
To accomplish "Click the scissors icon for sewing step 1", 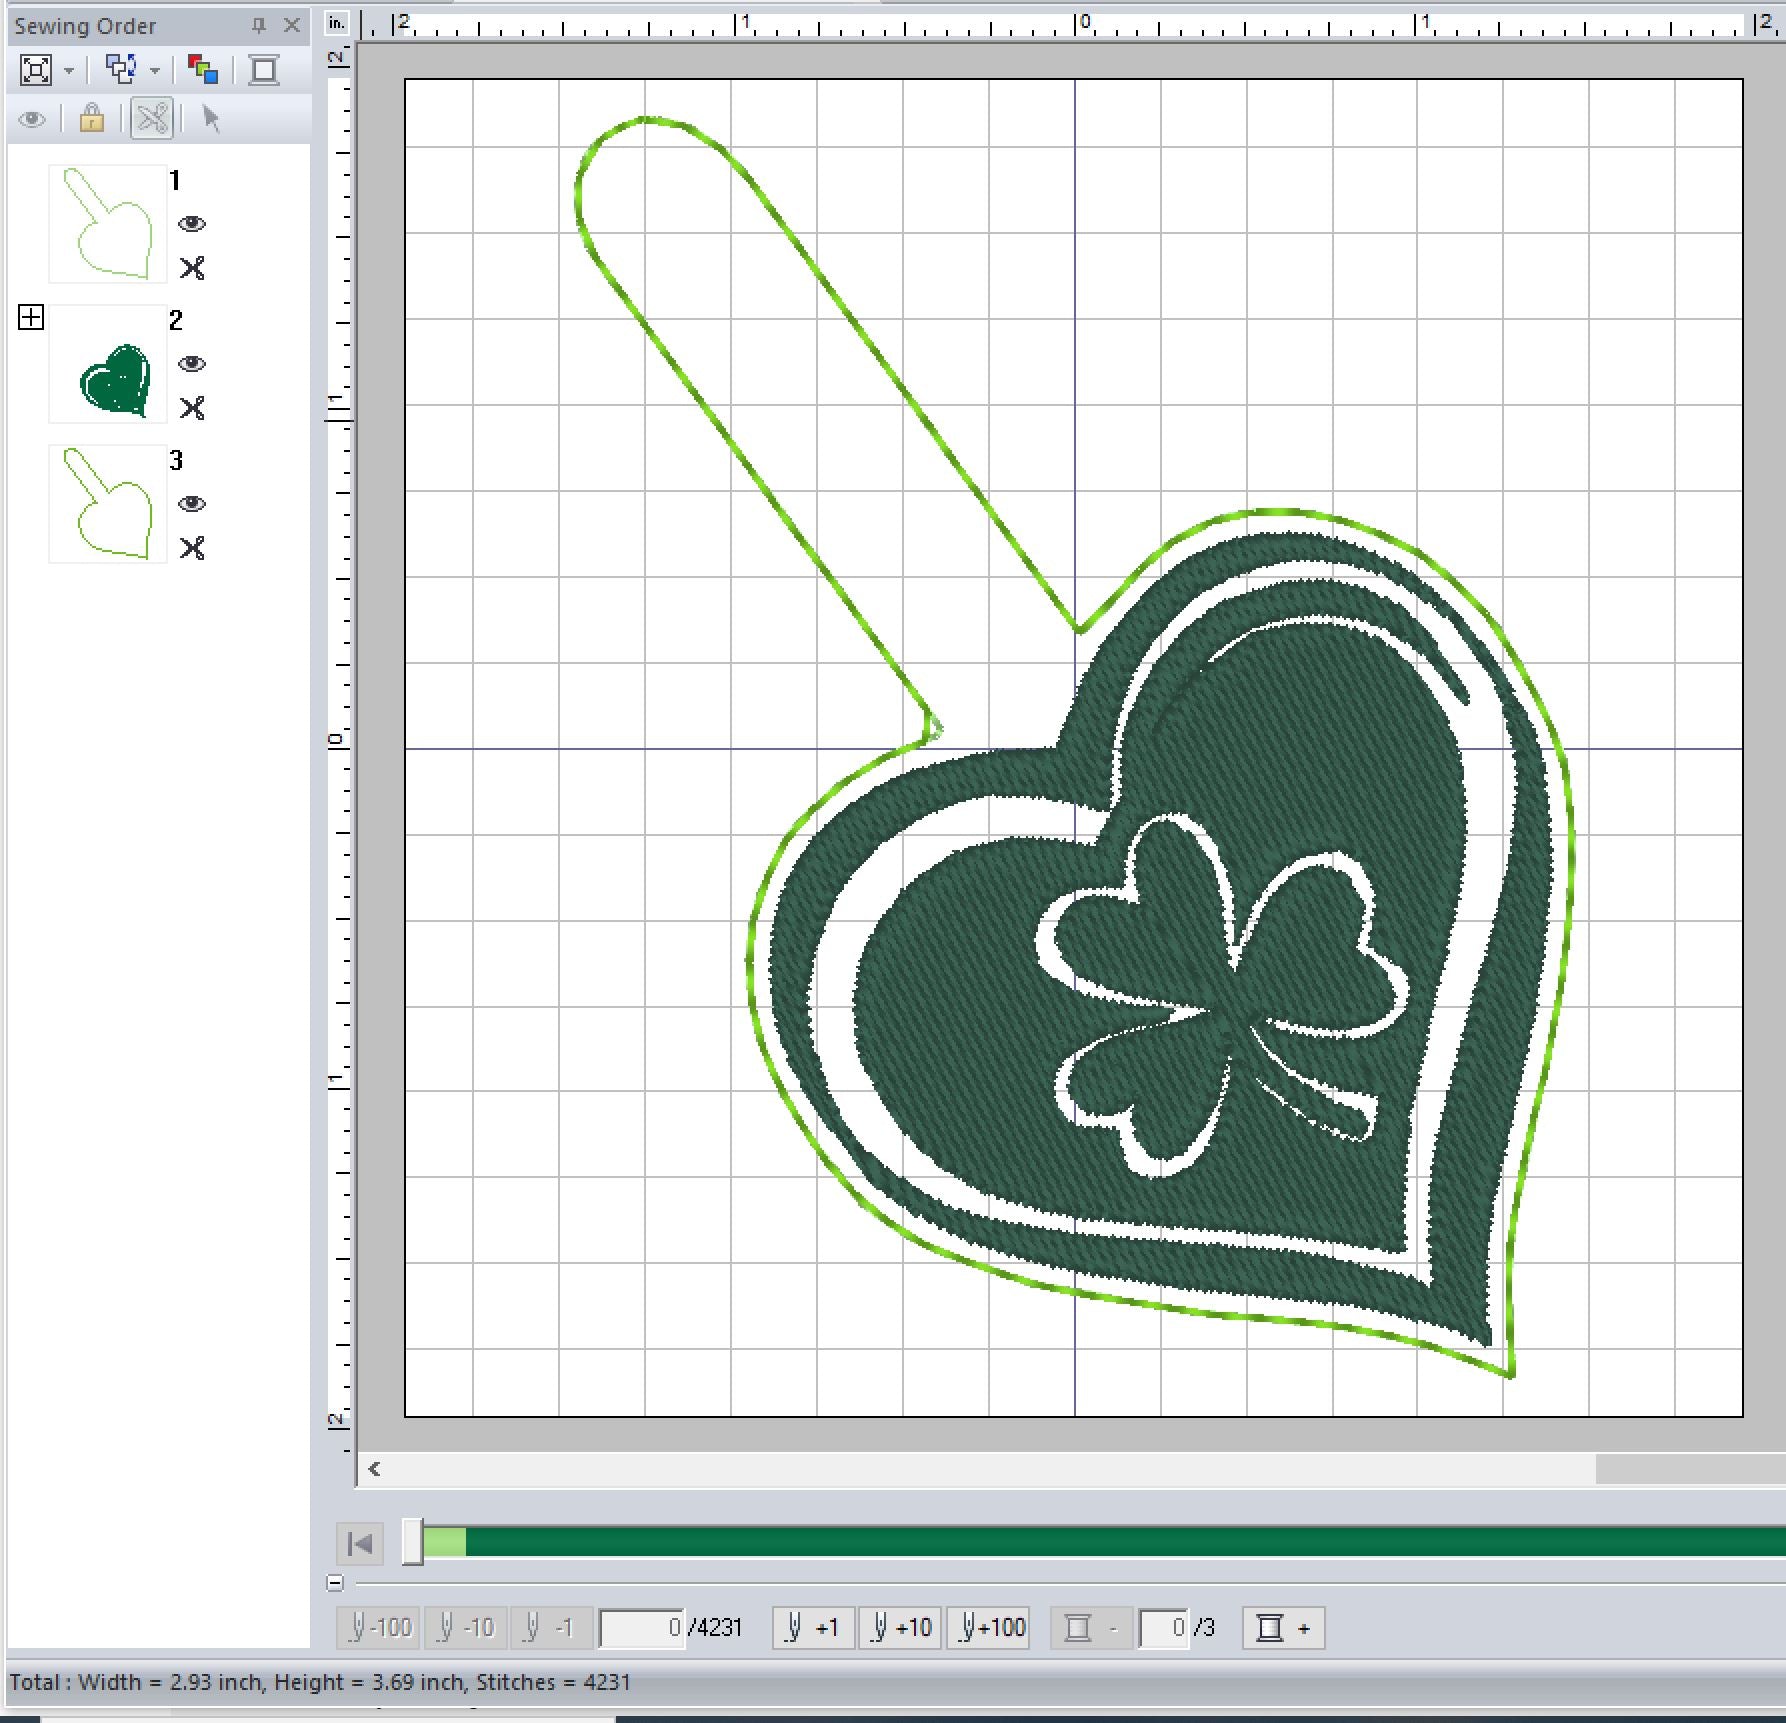I will 192,268.
